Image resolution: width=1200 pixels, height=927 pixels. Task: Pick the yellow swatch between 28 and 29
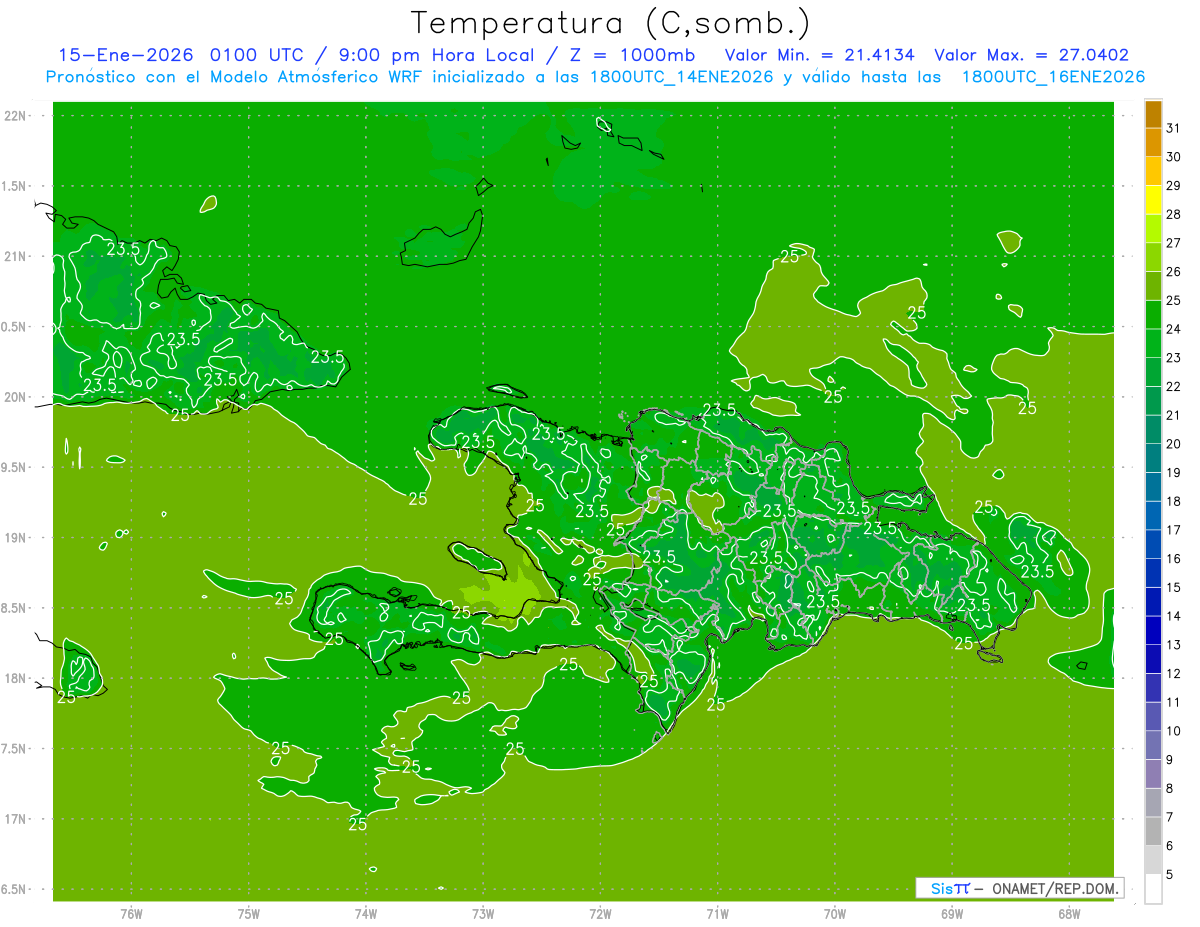point(1153,200)
